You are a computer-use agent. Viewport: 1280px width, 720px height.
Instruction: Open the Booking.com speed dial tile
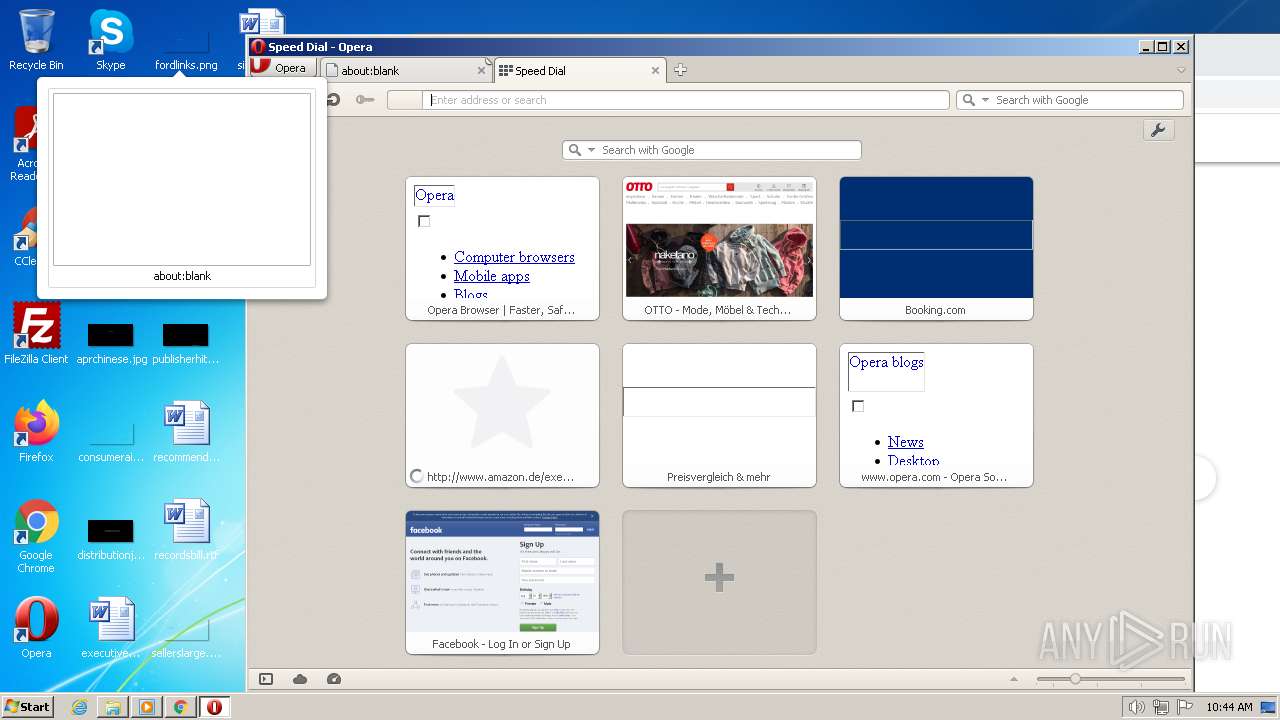click(x=936, y=248)
